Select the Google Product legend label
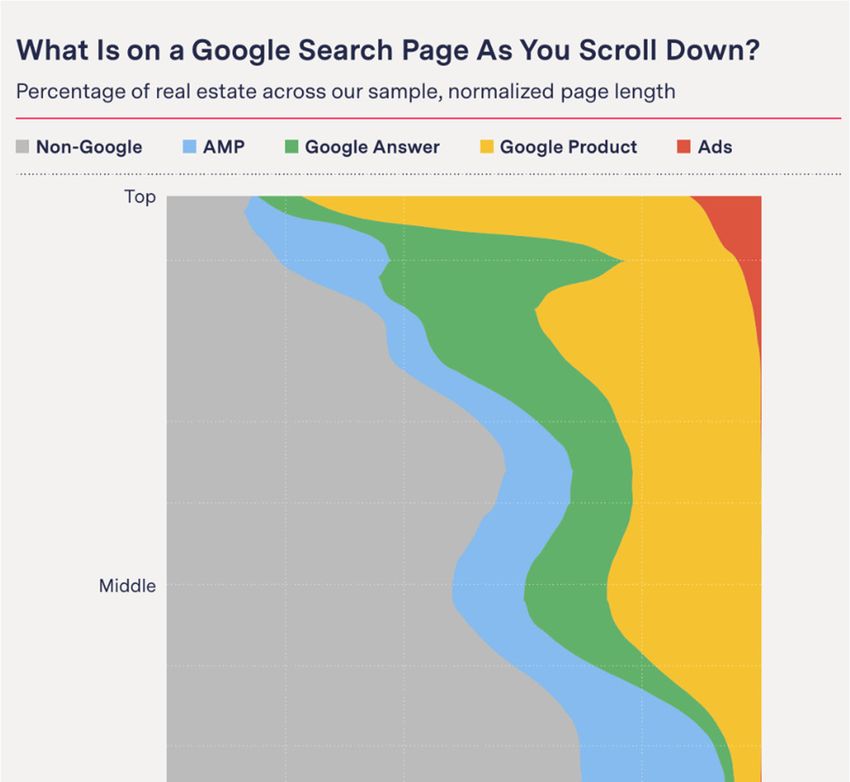The image size is (850, 782). pyautogui.click(x=569, y=147)
